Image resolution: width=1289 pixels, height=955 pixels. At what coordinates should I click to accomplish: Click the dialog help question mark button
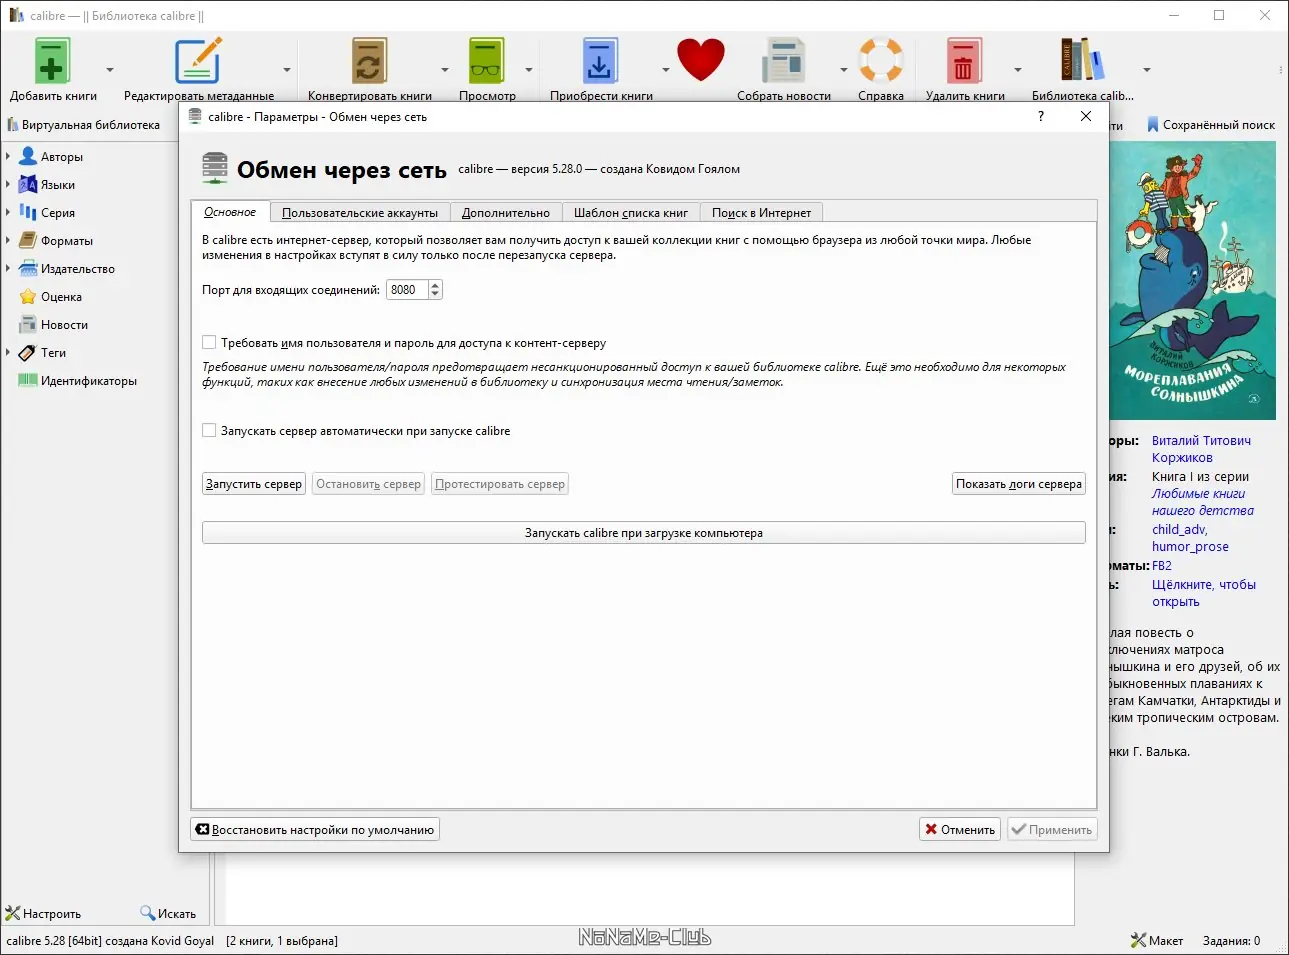1041,117
